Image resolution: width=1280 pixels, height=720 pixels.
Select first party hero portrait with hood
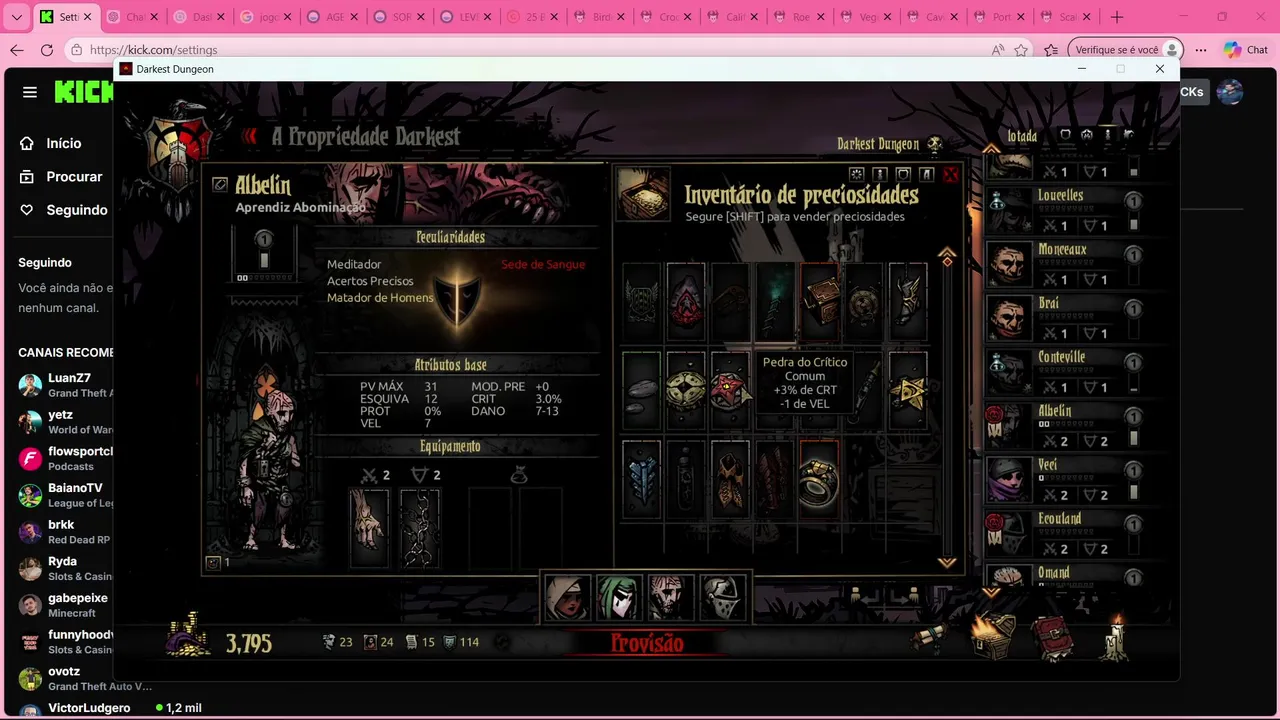coord(567,597)
